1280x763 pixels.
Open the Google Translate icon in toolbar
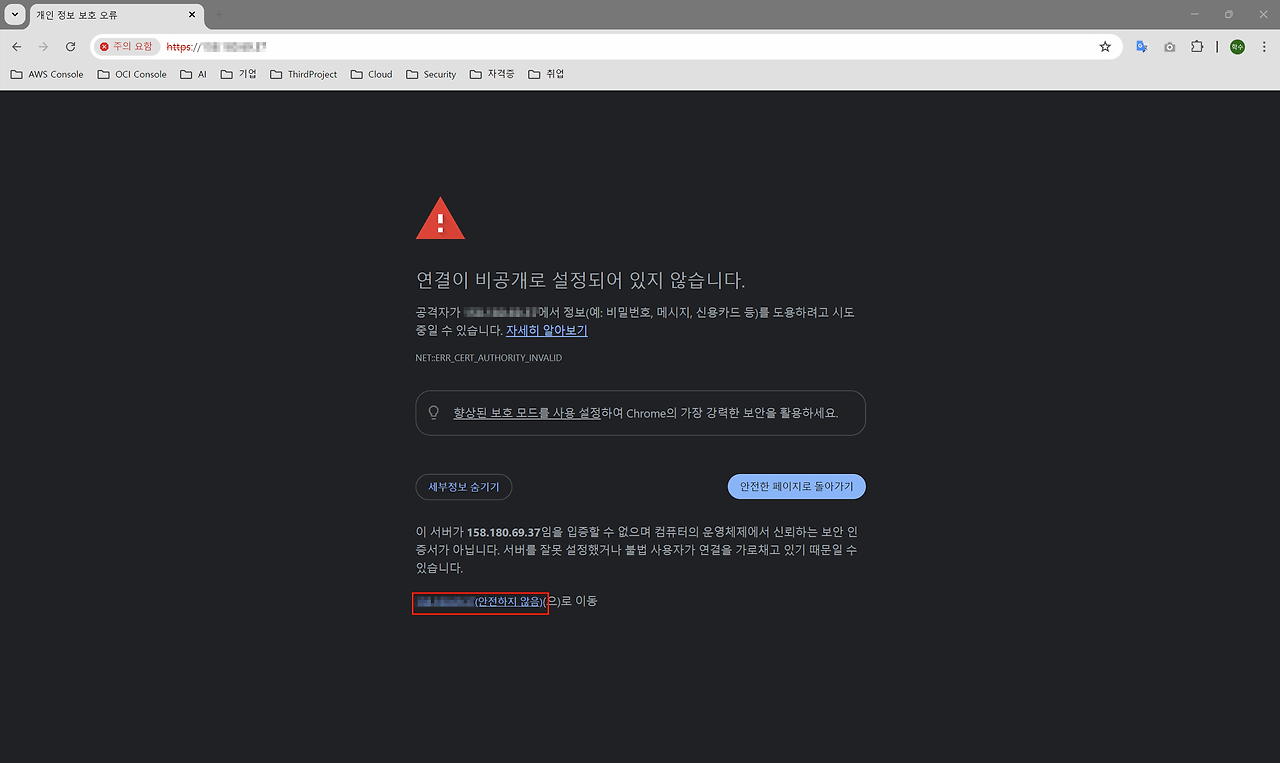coord(1142,47)
